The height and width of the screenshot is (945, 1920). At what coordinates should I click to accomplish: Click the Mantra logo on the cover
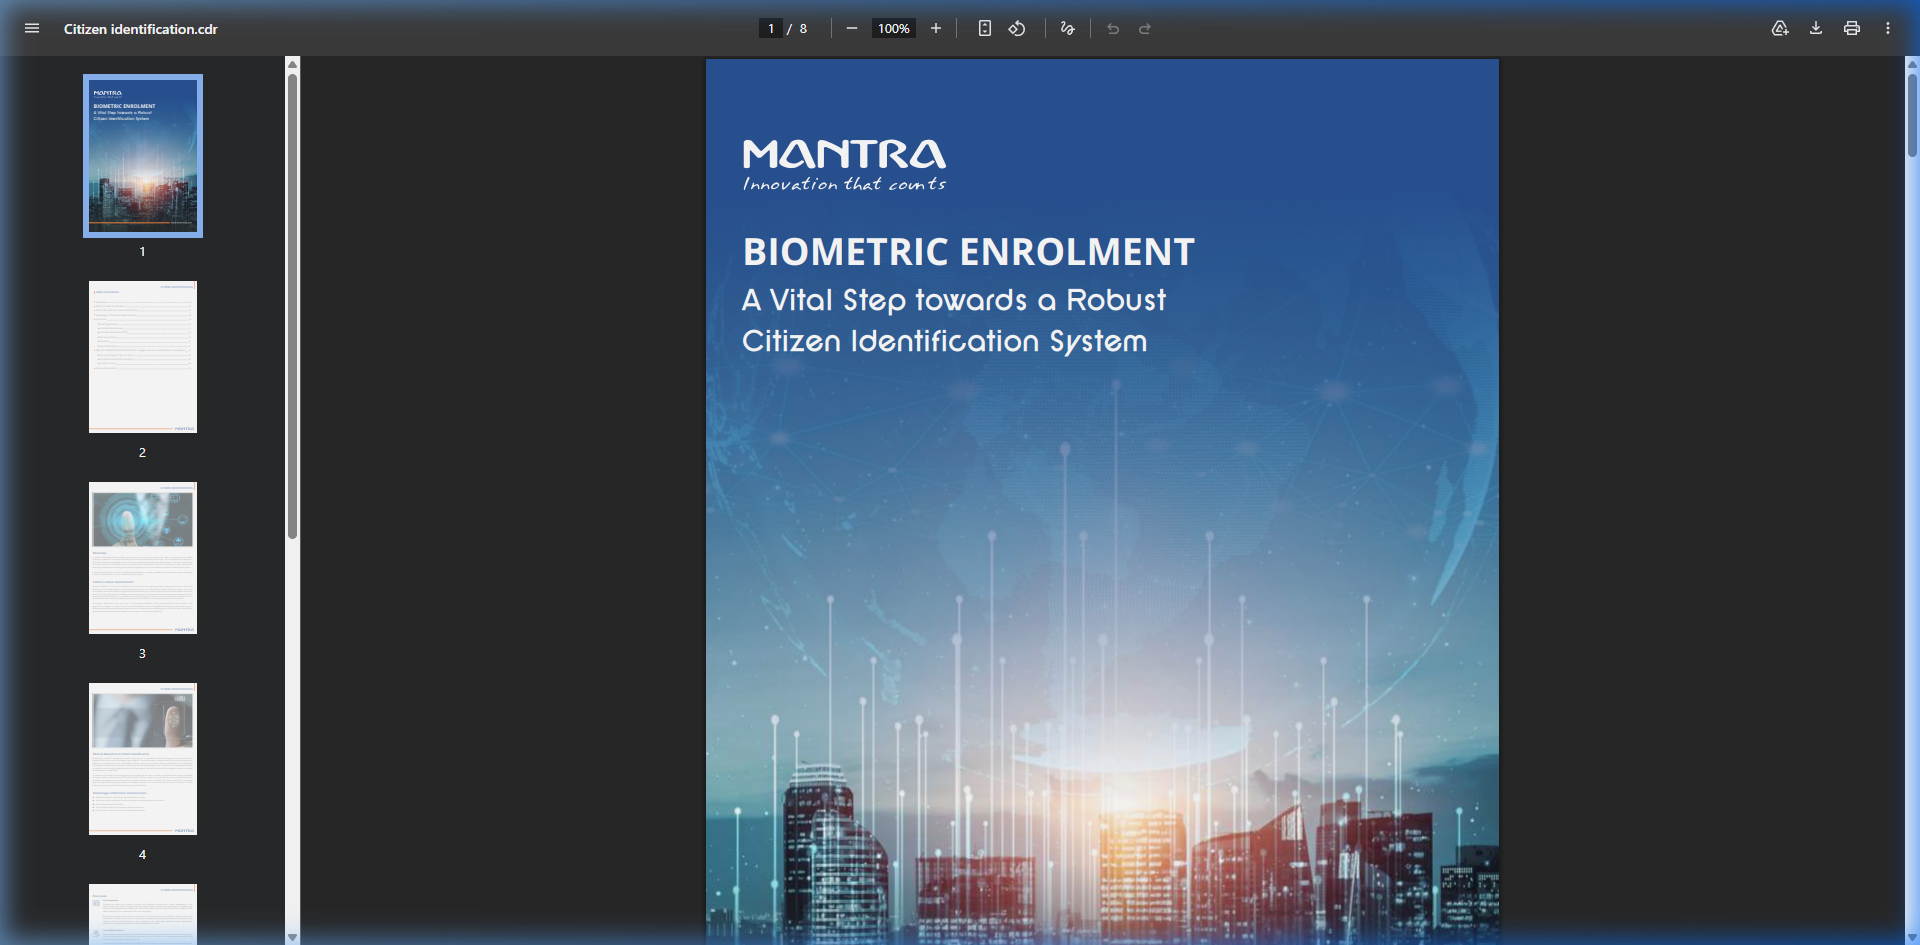pos(844,155)
